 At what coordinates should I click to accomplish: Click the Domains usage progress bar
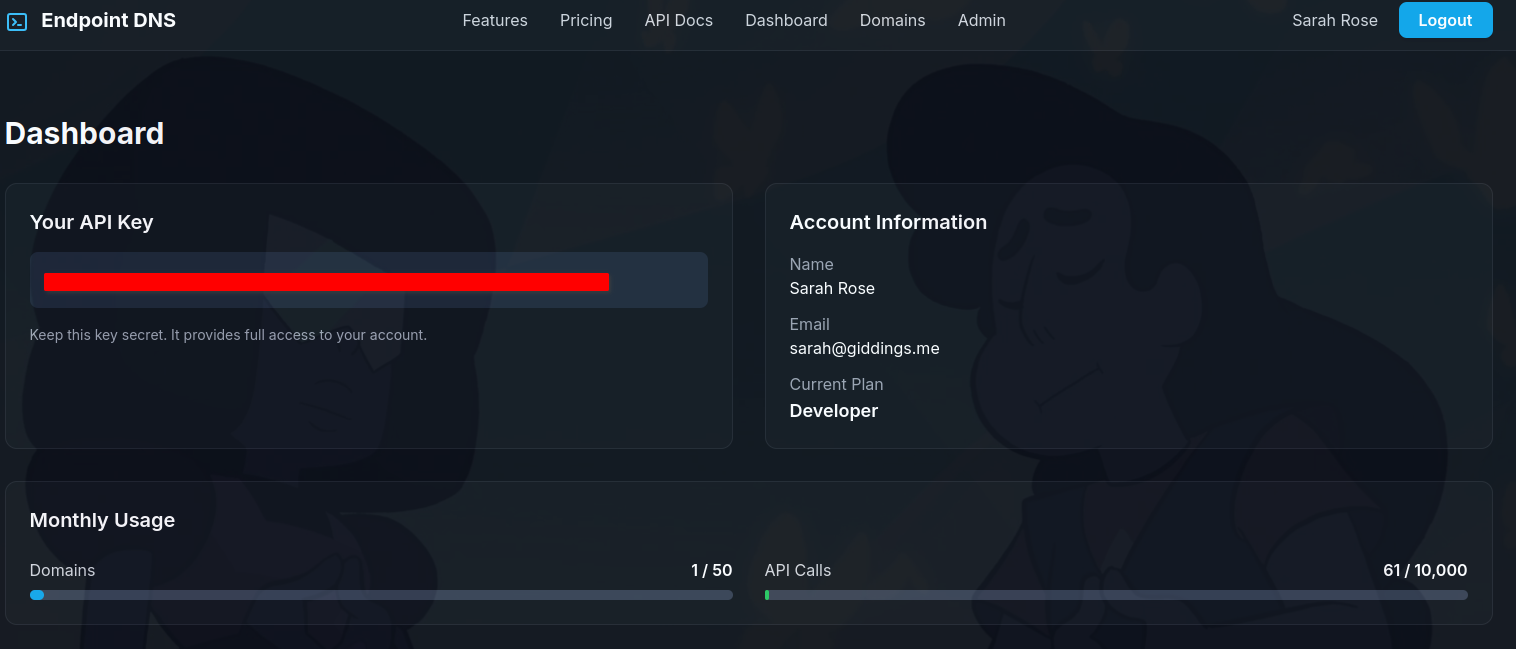(x=381, y=595)
